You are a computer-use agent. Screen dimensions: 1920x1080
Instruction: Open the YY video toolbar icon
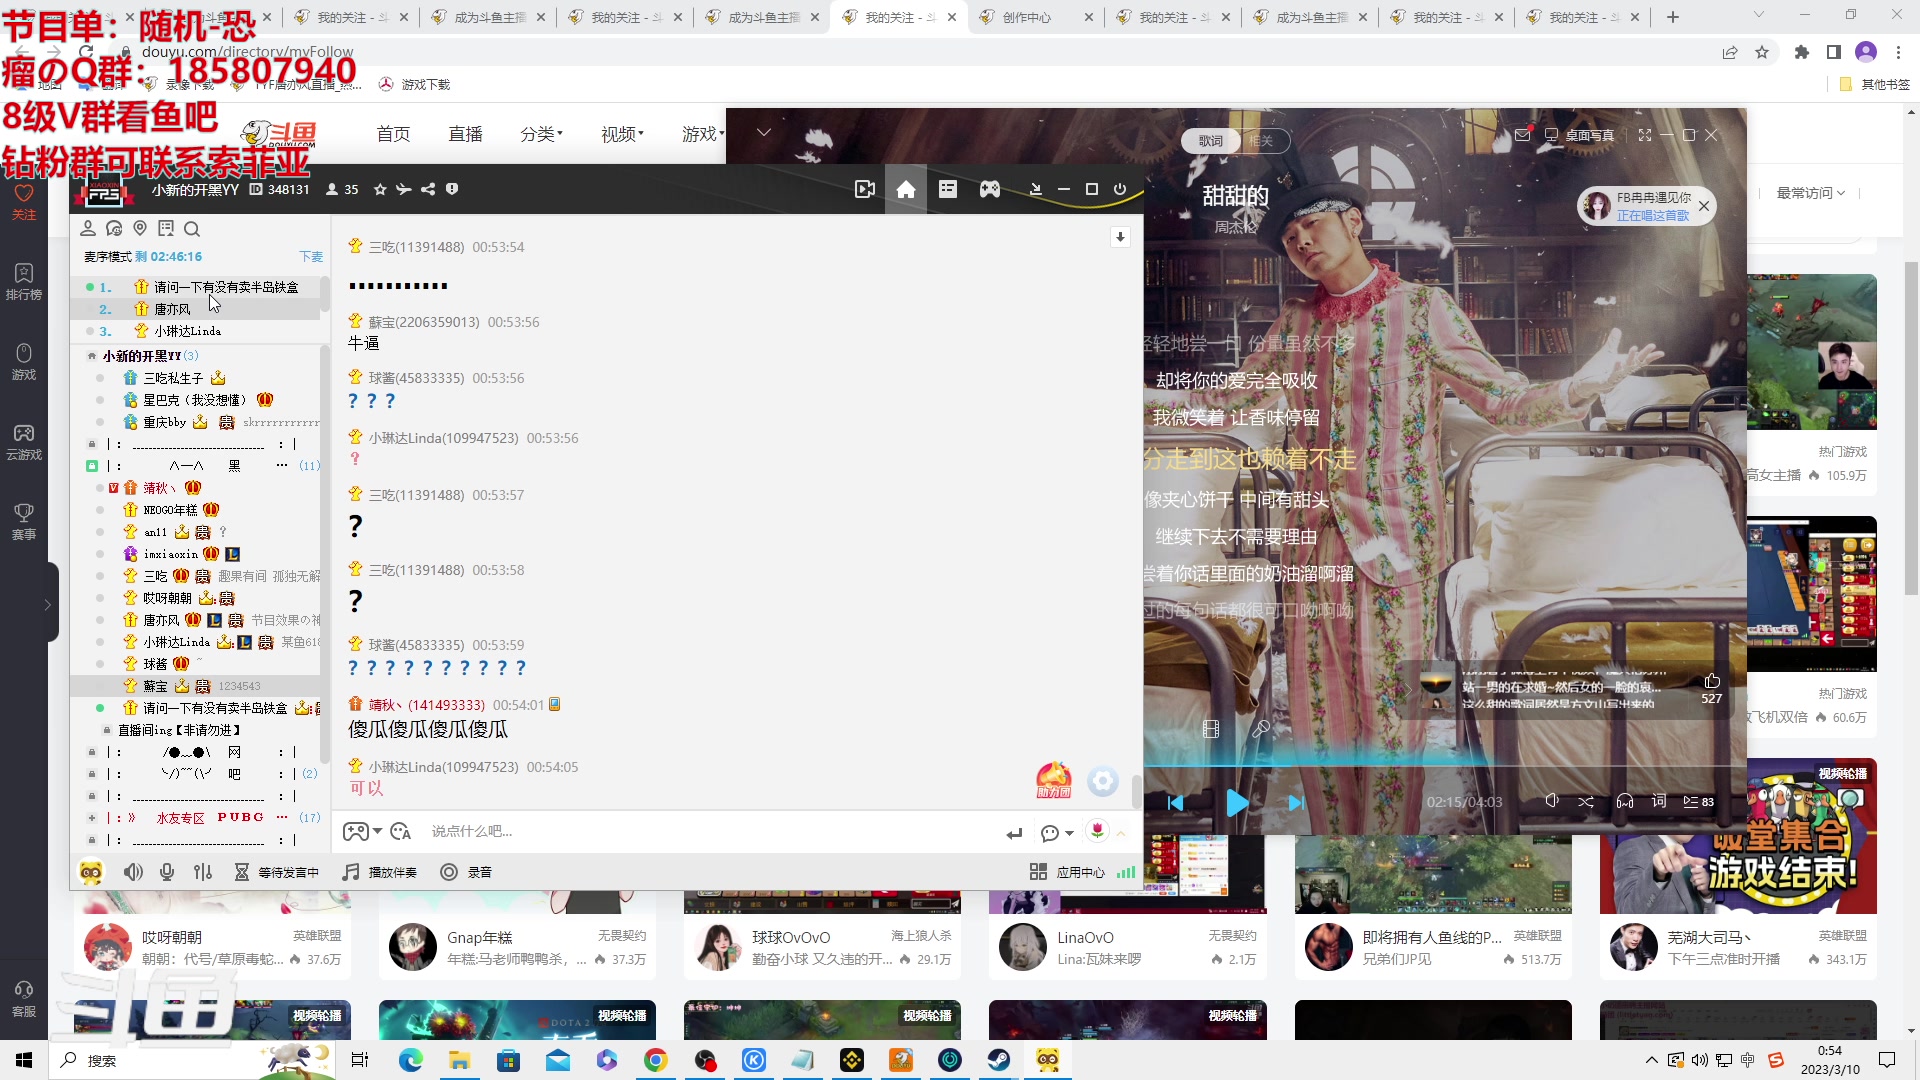point(865,189)
